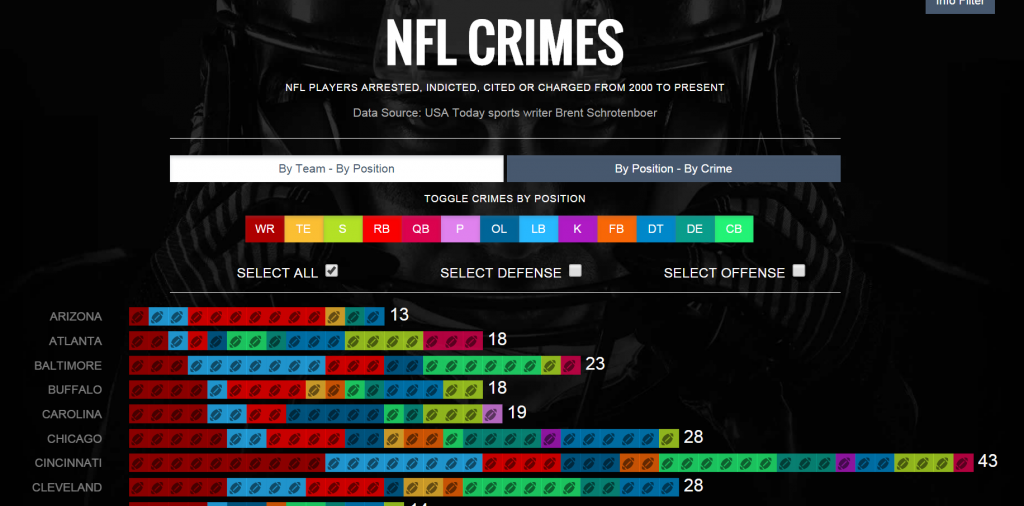Image resolution: width=1024 pixels, height=506 pixels.
Task: Click the orange FB football in Buffalo row
Action: pos(335,390)
